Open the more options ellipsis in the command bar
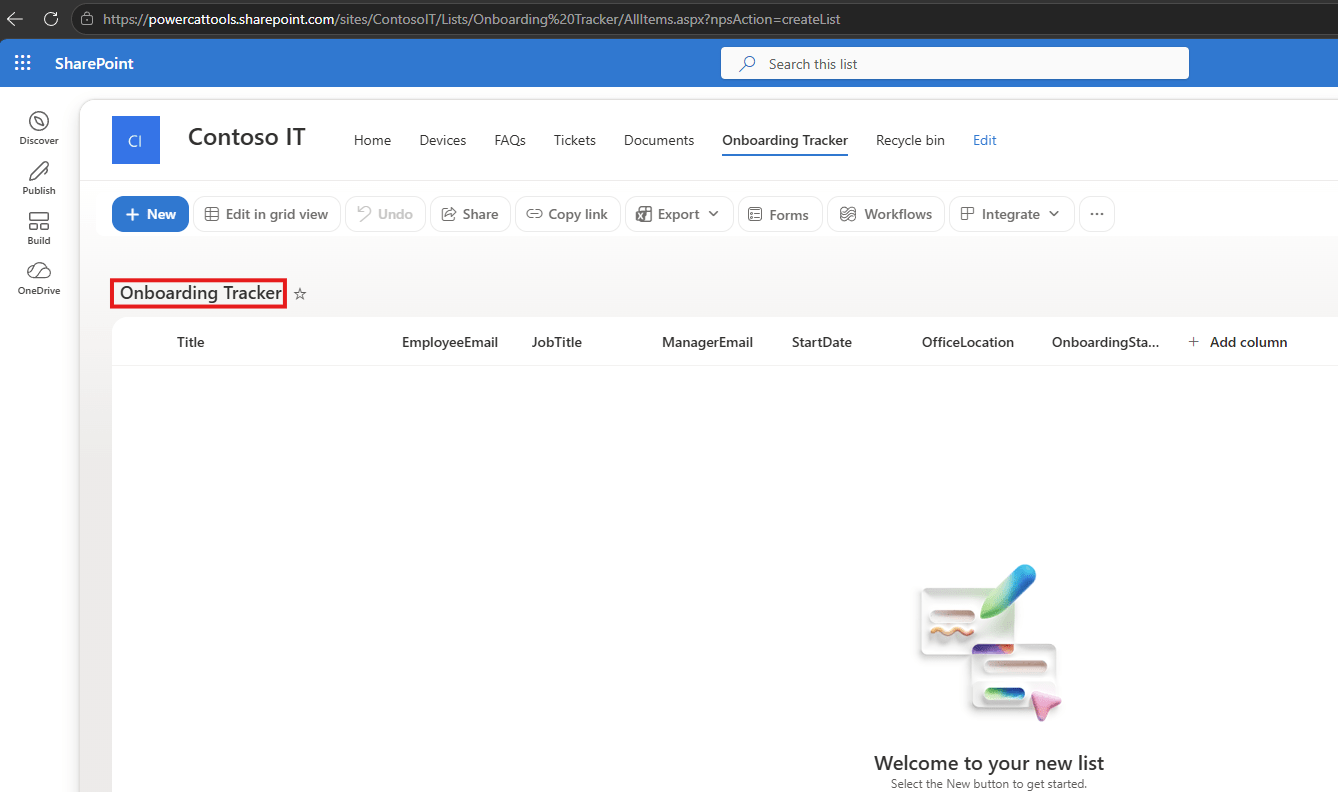The height and width of the screenshot is (792, 1338). 1097,214
